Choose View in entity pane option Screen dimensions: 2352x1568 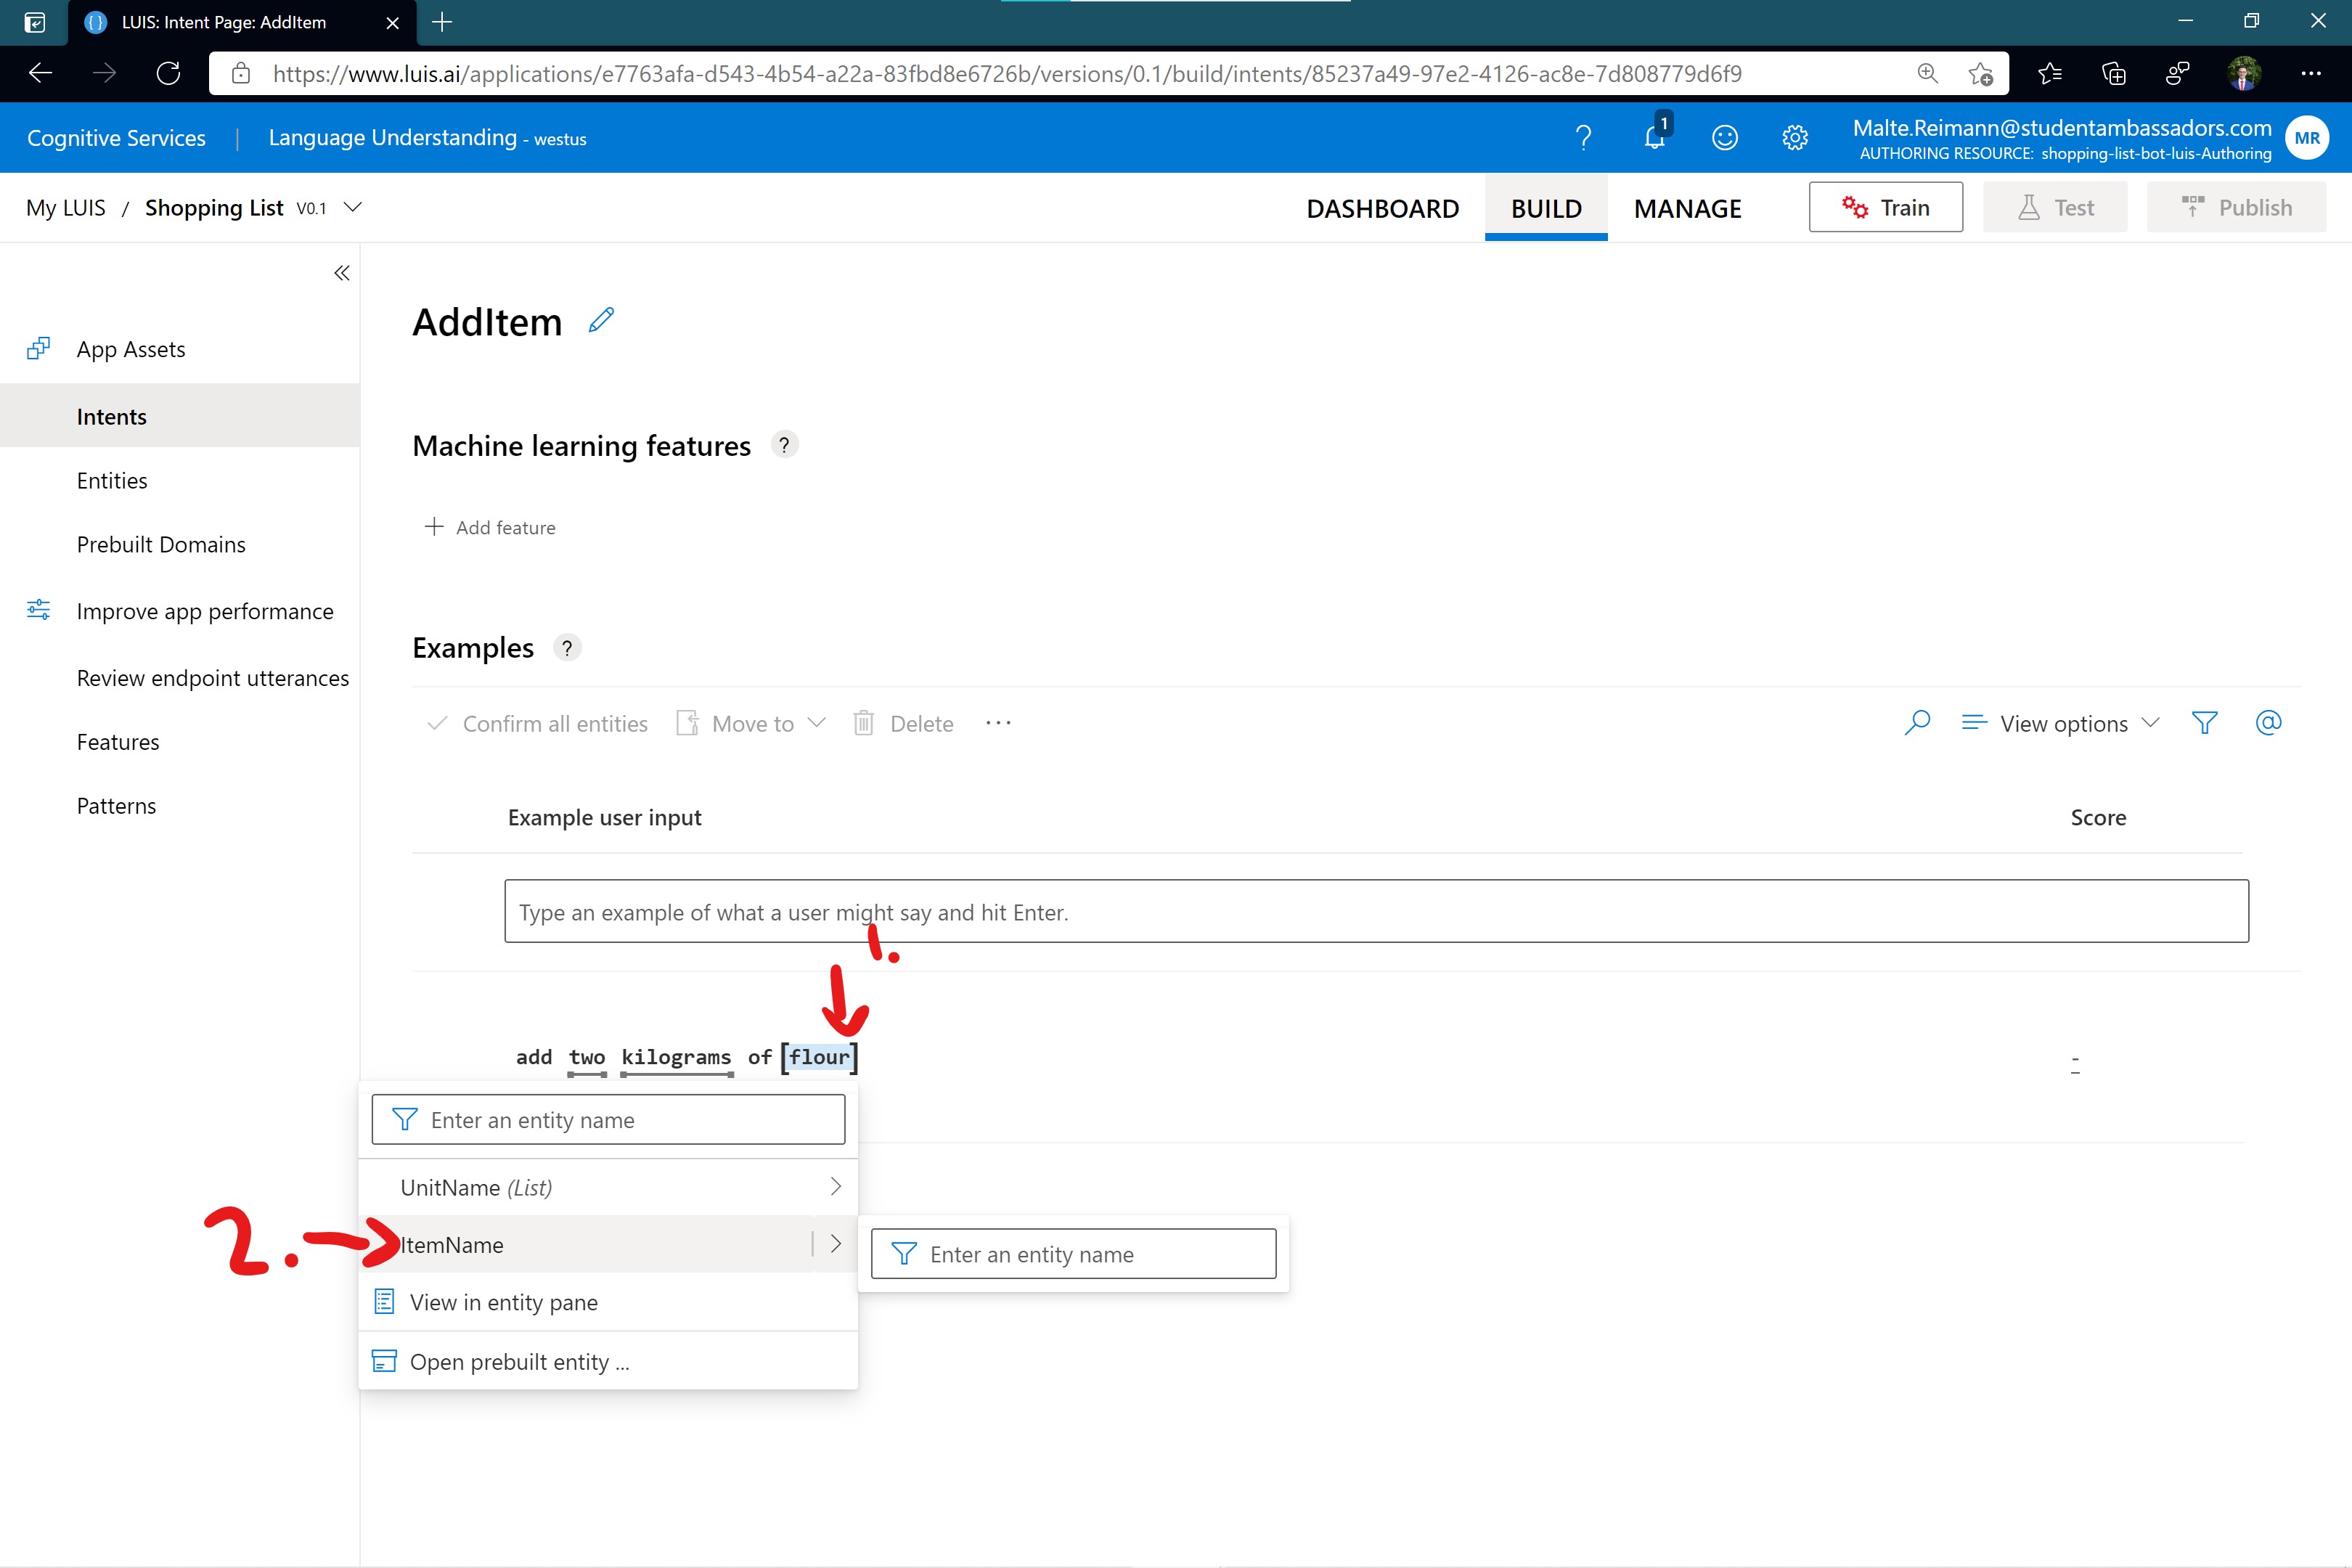point(503,1302)
